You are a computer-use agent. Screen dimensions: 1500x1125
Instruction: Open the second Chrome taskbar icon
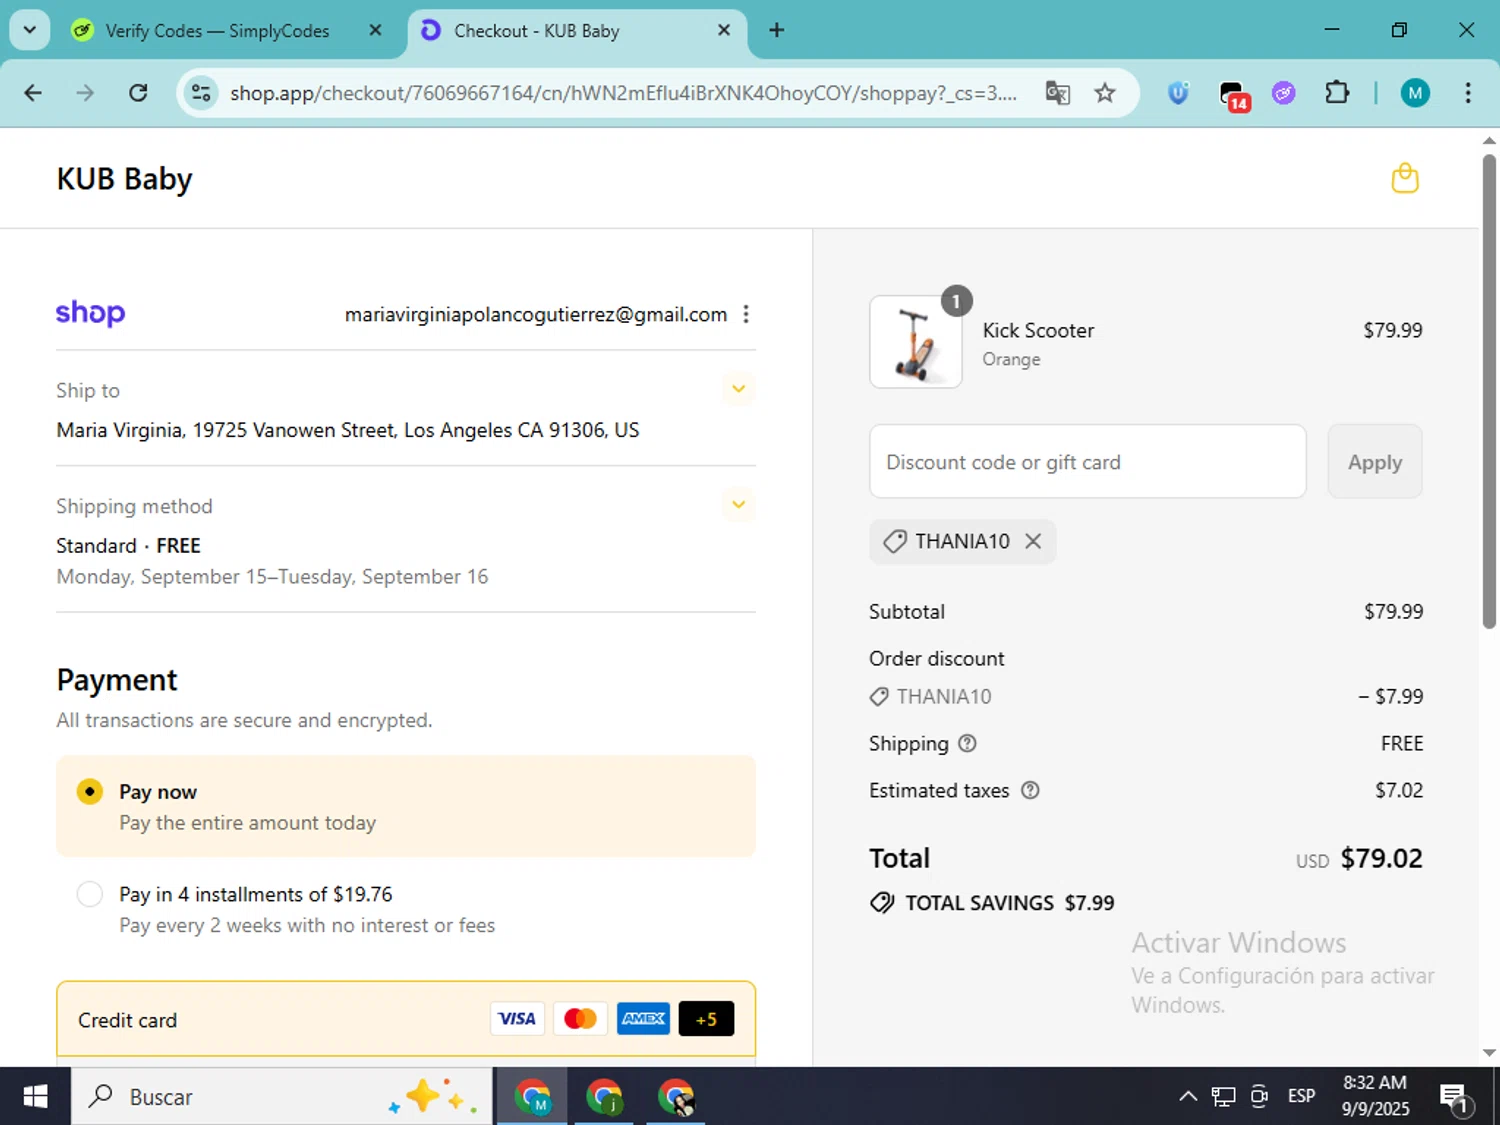[x=604, y=1097]
